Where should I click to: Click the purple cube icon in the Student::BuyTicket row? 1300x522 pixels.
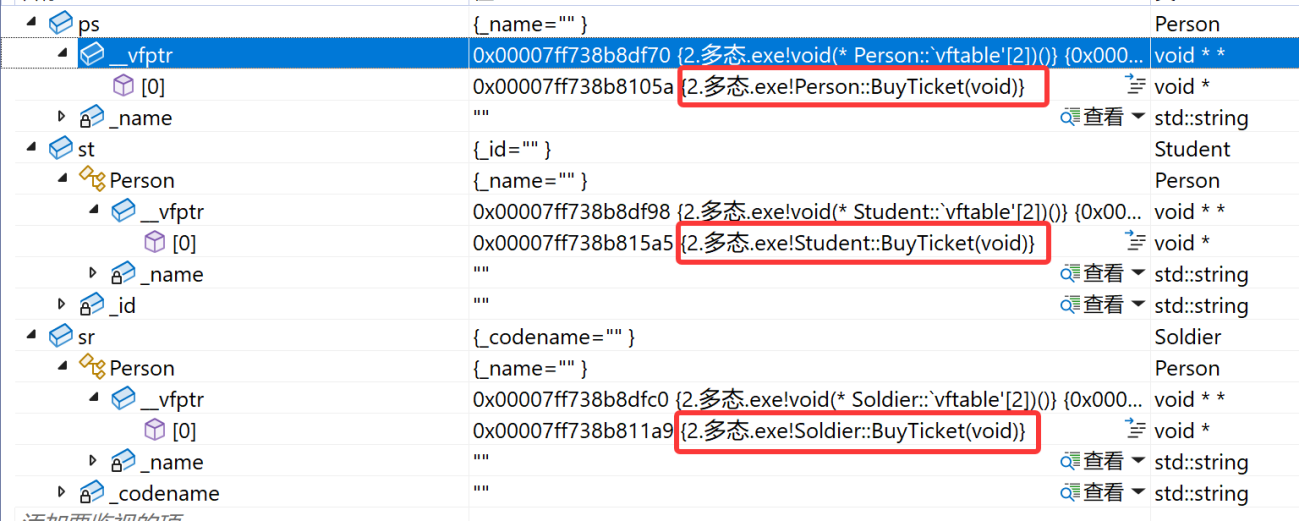pyautogui.click(x=155, y=242)
